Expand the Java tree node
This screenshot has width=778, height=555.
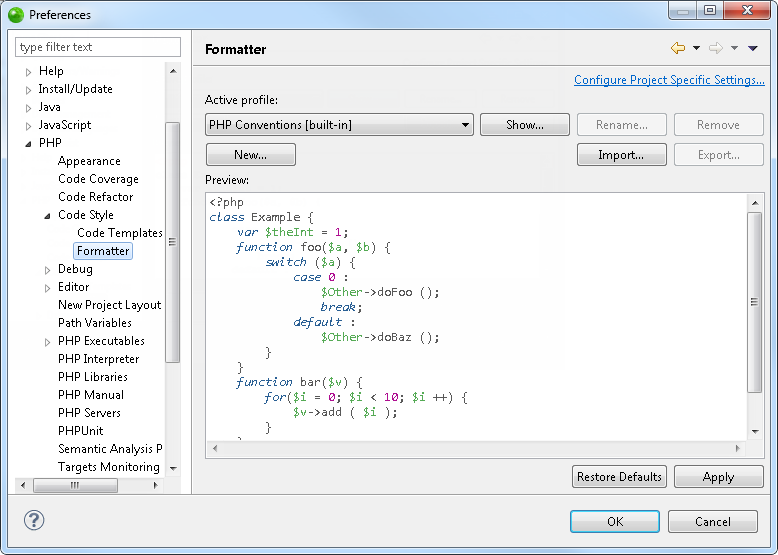[x=28, y=108]
